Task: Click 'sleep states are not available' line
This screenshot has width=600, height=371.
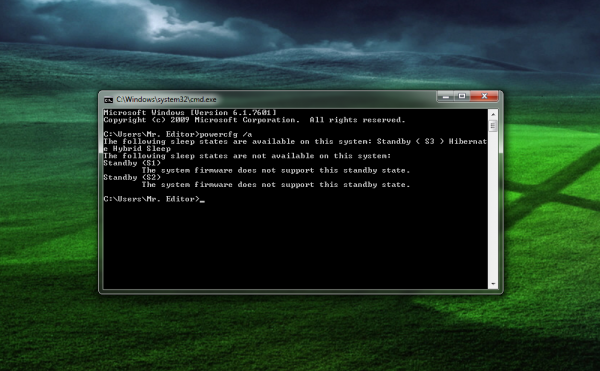Action: click(247, 156)
